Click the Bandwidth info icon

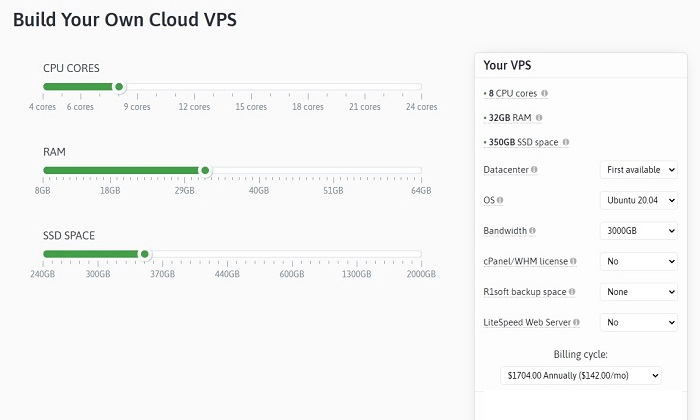(532, 231)
